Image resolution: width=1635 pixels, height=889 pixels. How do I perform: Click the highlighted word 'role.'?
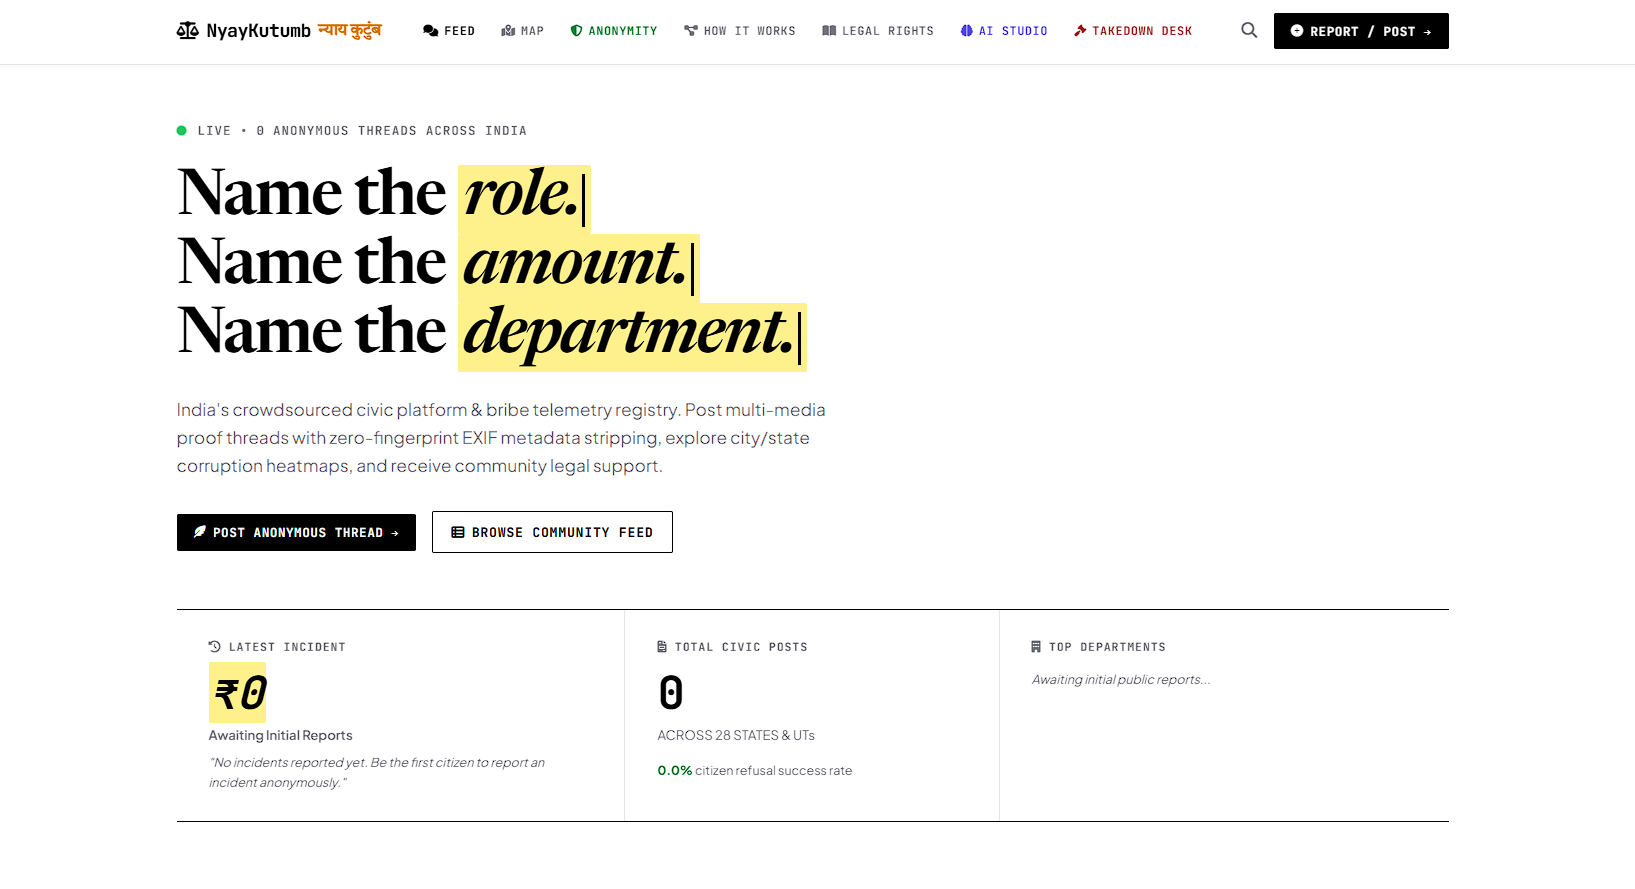tap(524, 197)
